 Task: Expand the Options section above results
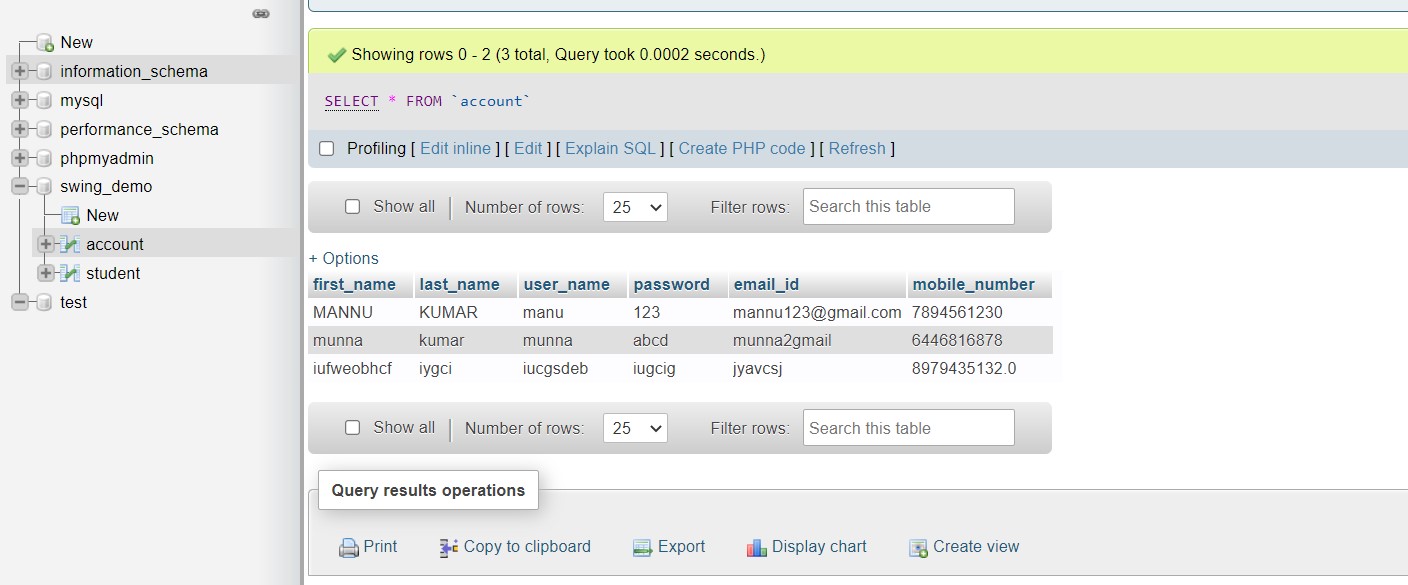pyautogui.click(x=344, y=258)
